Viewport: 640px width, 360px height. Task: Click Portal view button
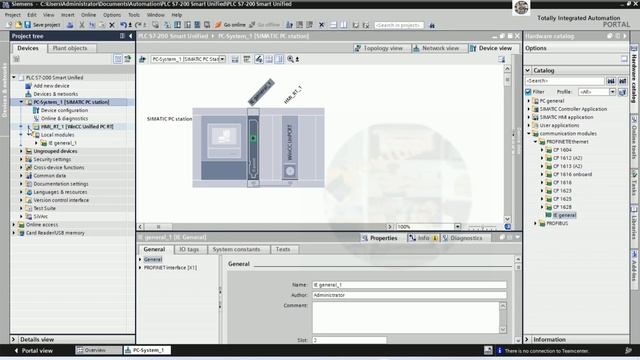(33, 350)
